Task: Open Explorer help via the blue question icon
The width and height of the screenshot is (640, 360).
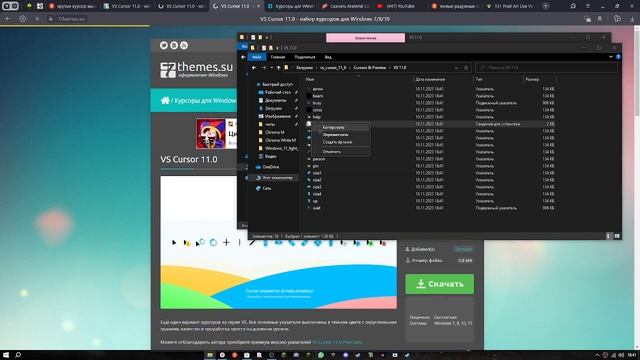Action: click(x=618, y=57)
